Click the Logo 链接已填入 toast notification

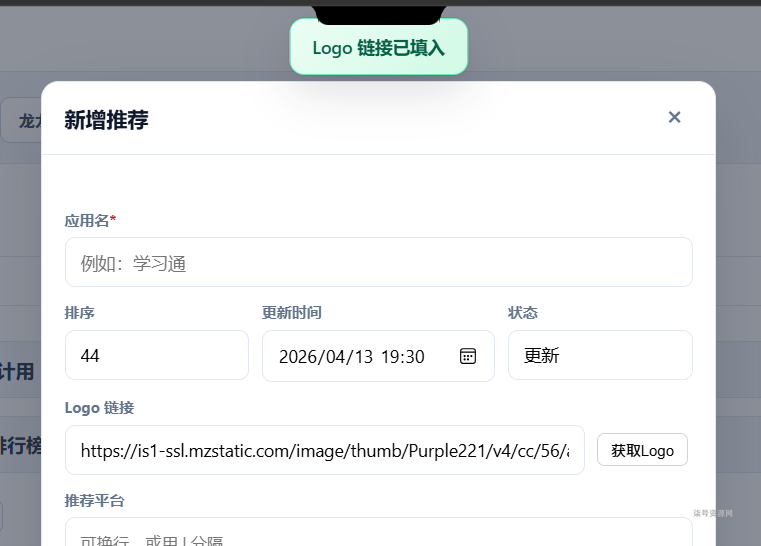[x=379, y=47]
